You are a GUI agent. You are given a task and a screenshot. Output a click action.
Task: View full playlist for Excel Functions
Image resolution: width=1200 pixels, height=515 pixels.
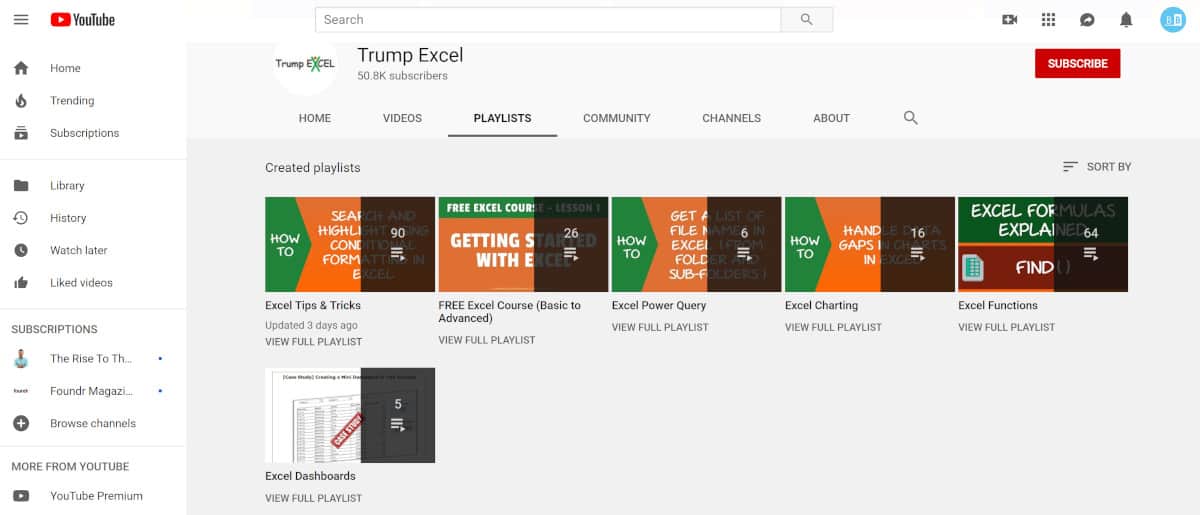(x=1006, y=327)
